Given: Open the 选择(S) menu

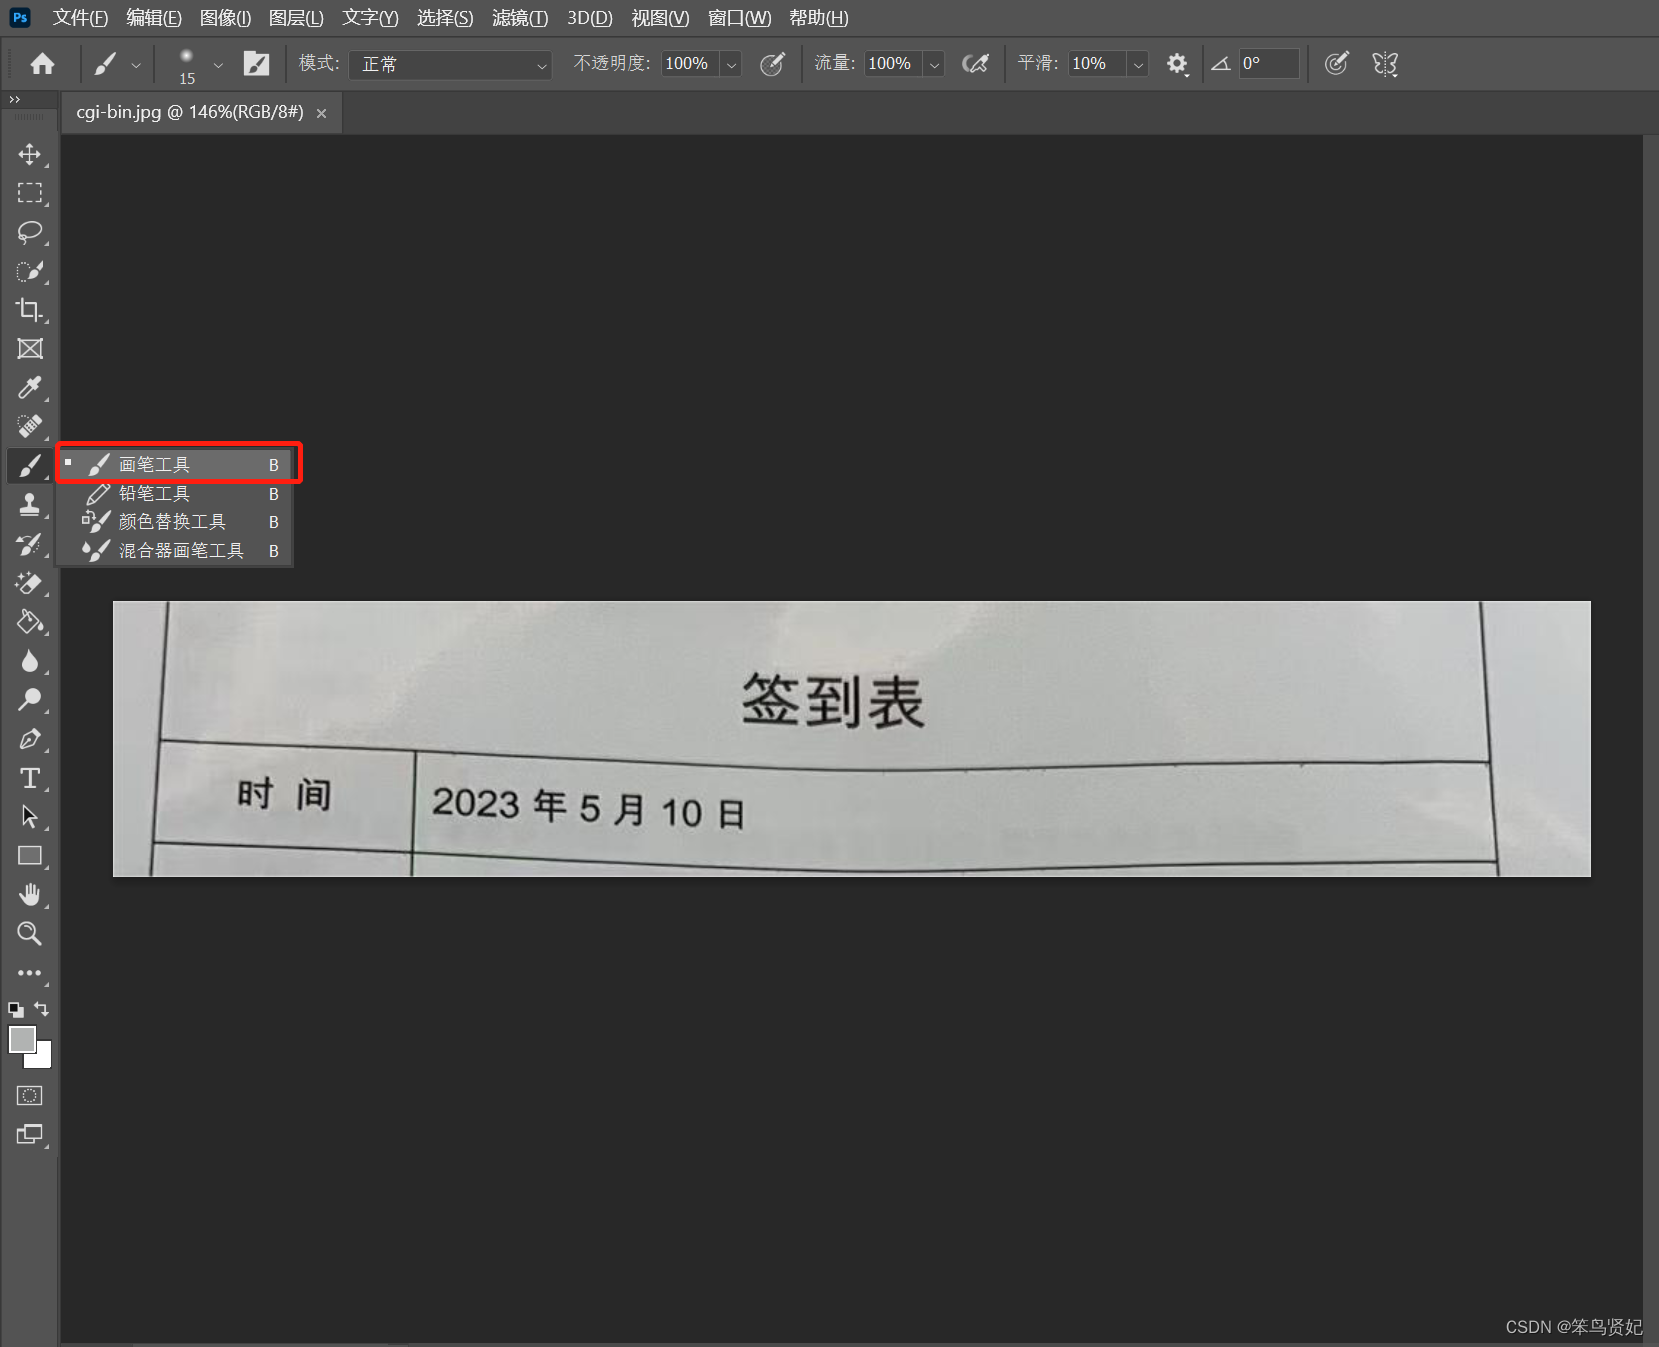Looking at the screenshot, I should coord(445,18).
